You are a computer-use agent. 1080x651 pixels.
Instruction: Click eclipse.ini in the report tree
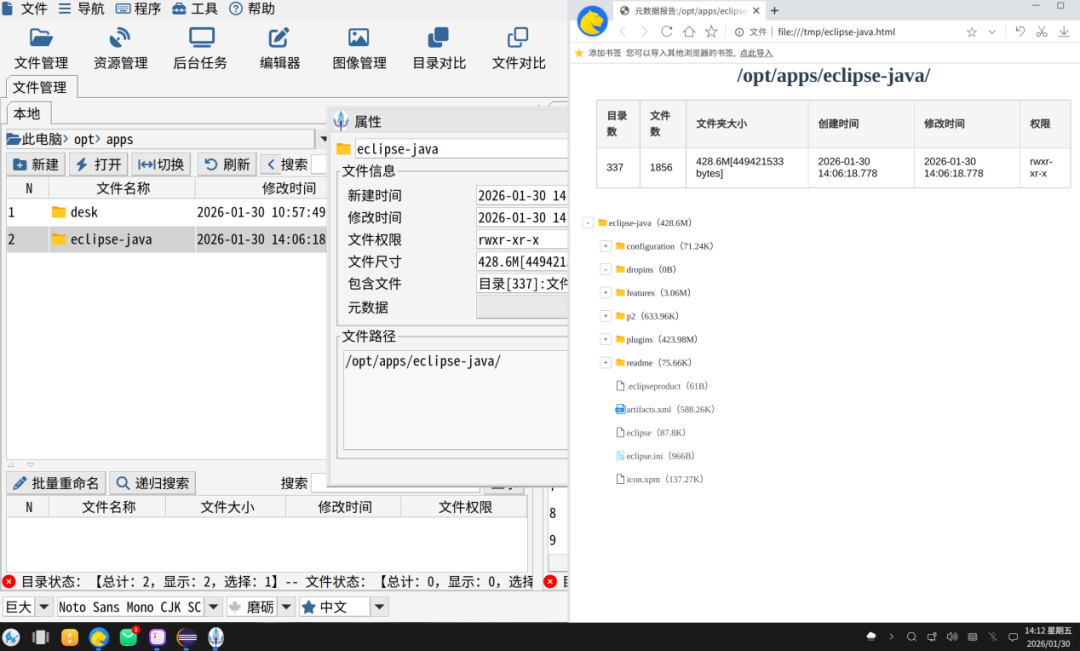coord(644,456)
